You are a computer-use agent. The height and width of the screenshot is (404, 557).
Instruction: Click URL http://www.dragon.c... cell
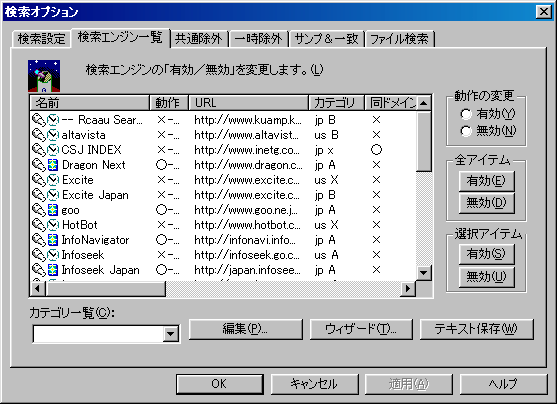point(248,165)
